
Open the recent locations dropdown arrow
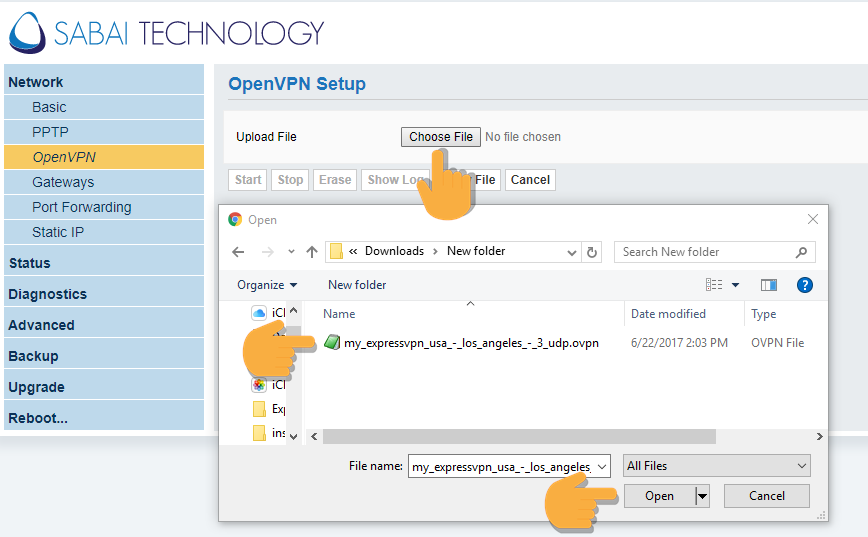click(291, 252)
